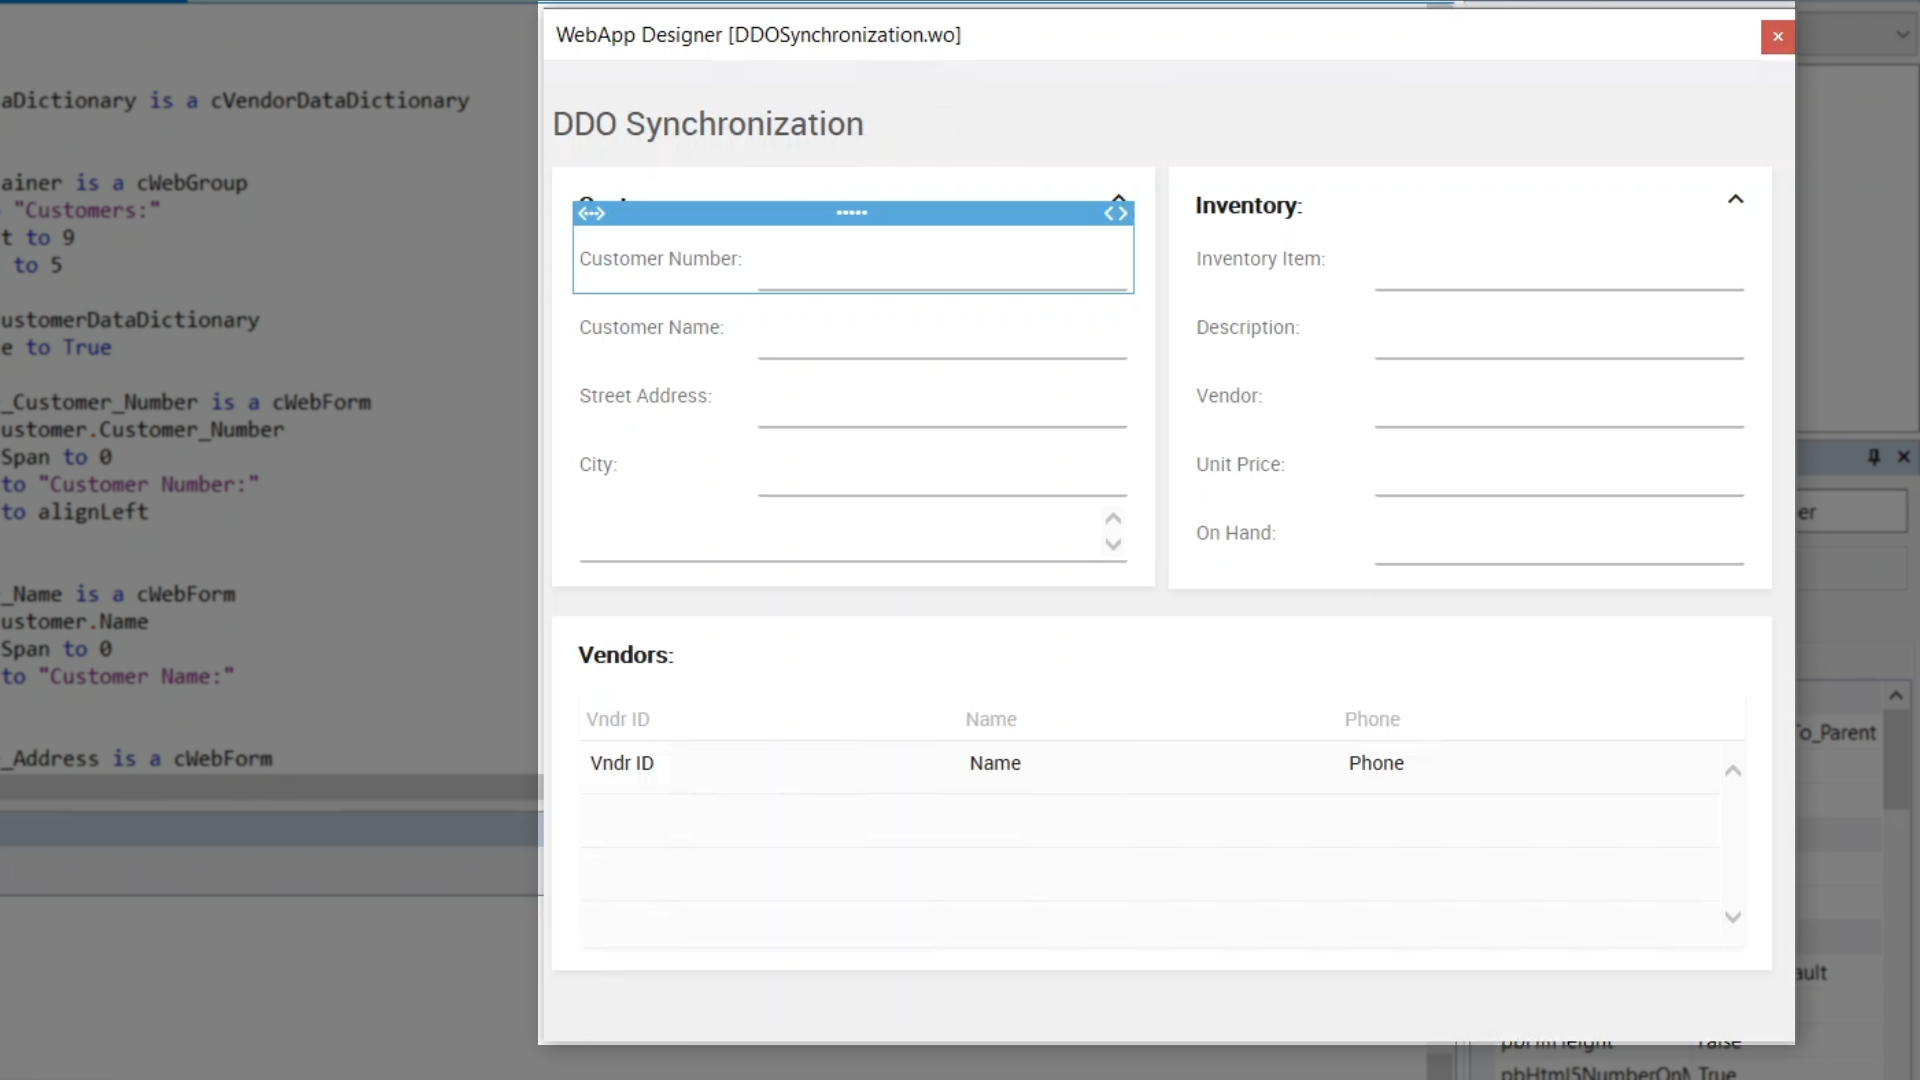
Task: Collapse the Inventory group
Action: [x=1736, y=200]
